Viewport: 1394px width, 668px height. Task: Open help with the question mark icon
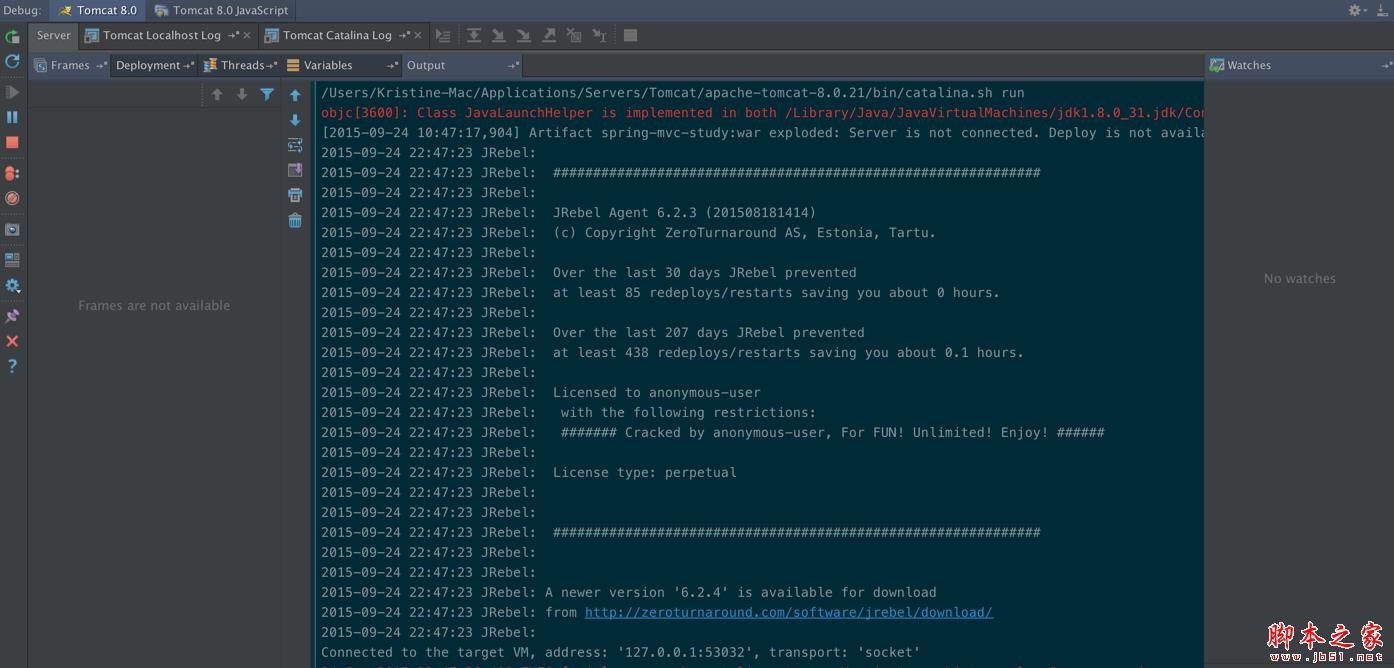point(12,366)
